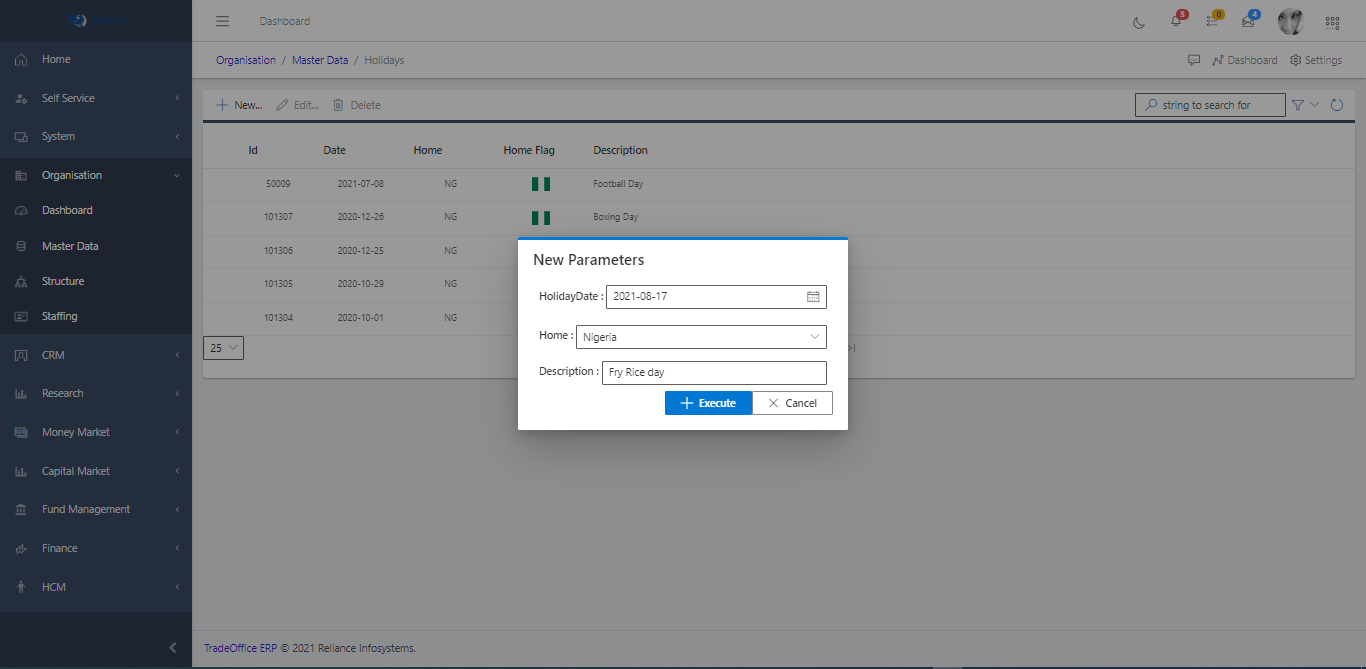
Task: Toggle dark mode moon icon
Action: [1139, 22]
